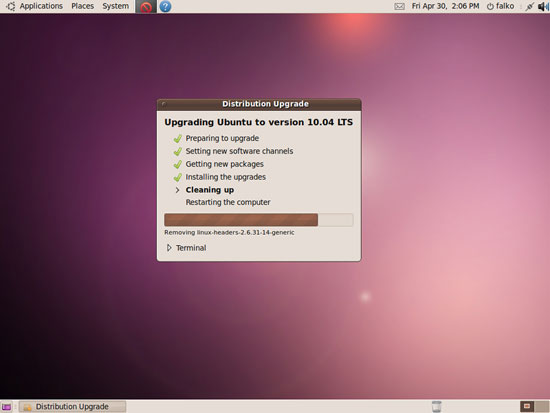Open the volume speaker icon
Screen dimensions: 550x413
click(x=543, y=6)
